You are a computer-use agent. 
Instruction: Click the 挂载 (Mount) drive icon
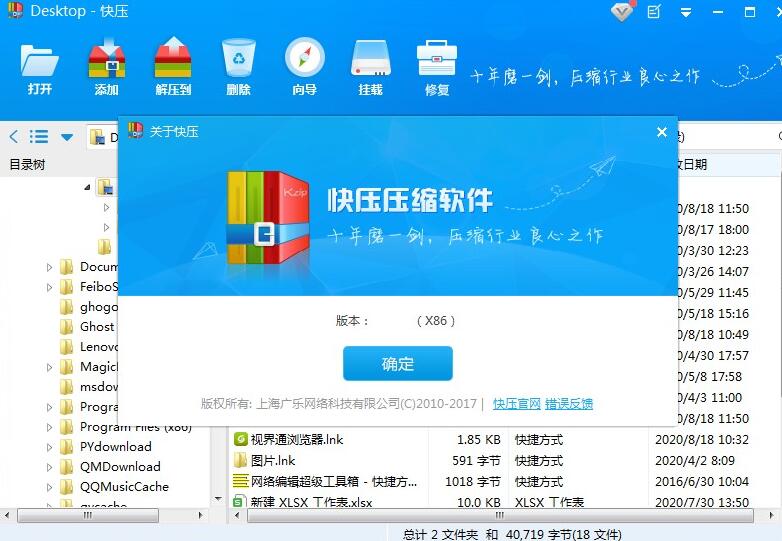[x=371, y=67]
